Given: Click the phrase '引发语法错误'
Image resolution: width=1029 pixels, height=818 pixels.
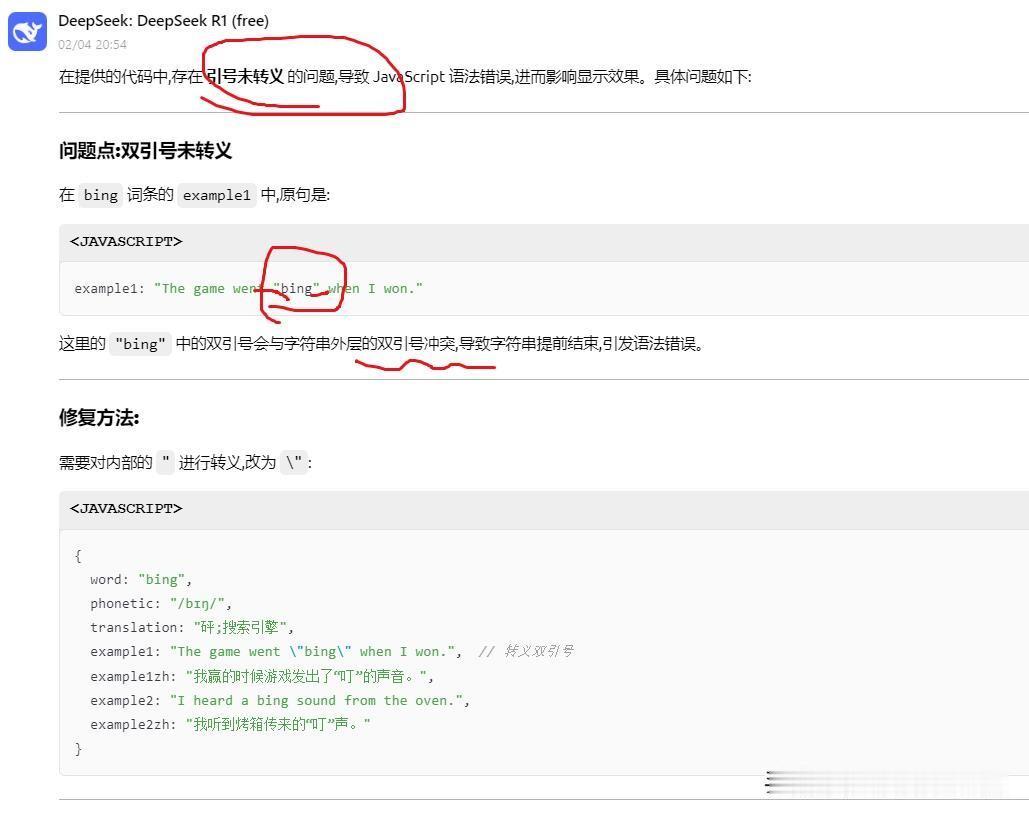Looking at the screenshot, I should 648,344.
